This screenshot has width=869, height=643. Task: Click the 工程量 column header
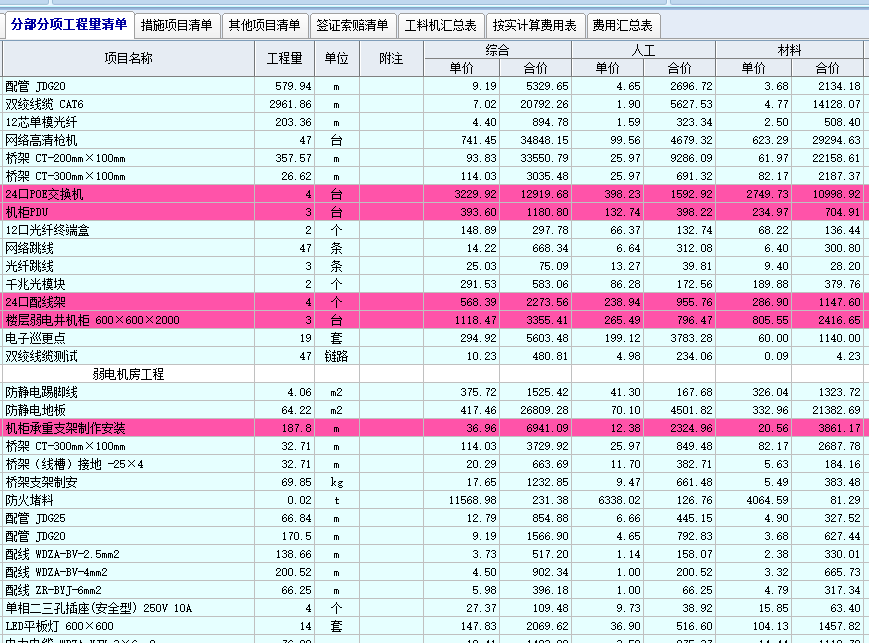[x=285, y=59]
